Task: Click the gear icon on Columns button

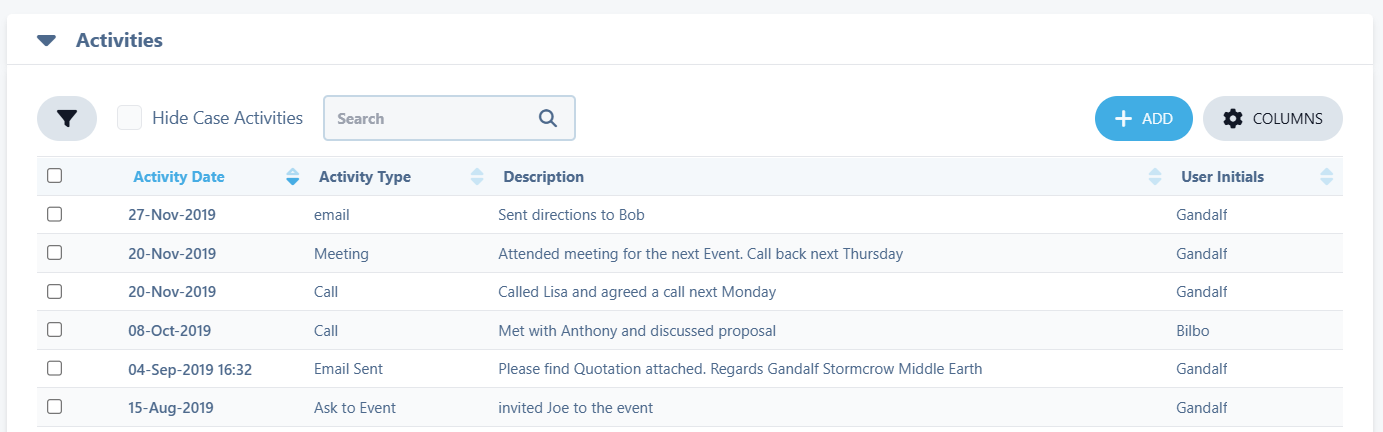Action: click(1233, 118)
